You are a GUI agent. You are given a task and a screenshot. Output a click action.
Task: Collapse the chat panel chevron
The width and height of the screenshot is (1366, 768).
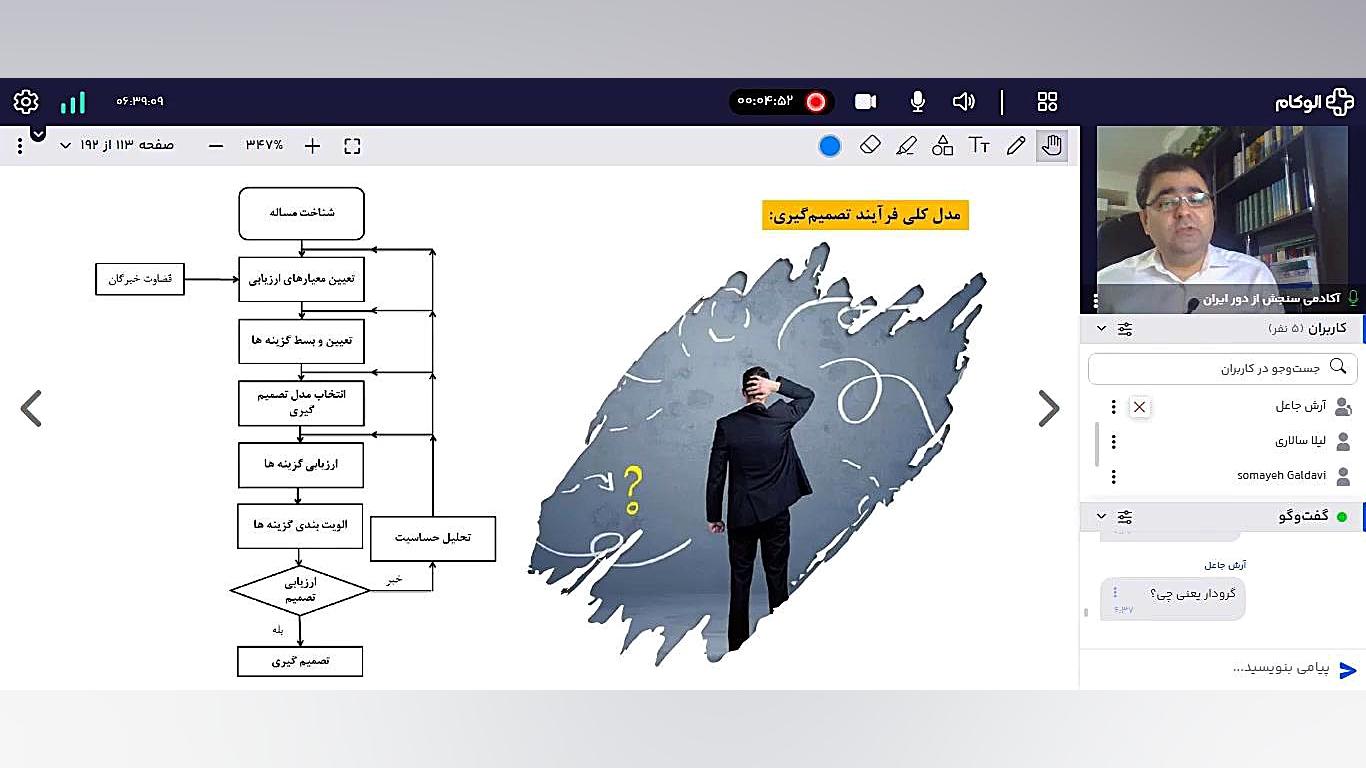tap(1102, 516)
